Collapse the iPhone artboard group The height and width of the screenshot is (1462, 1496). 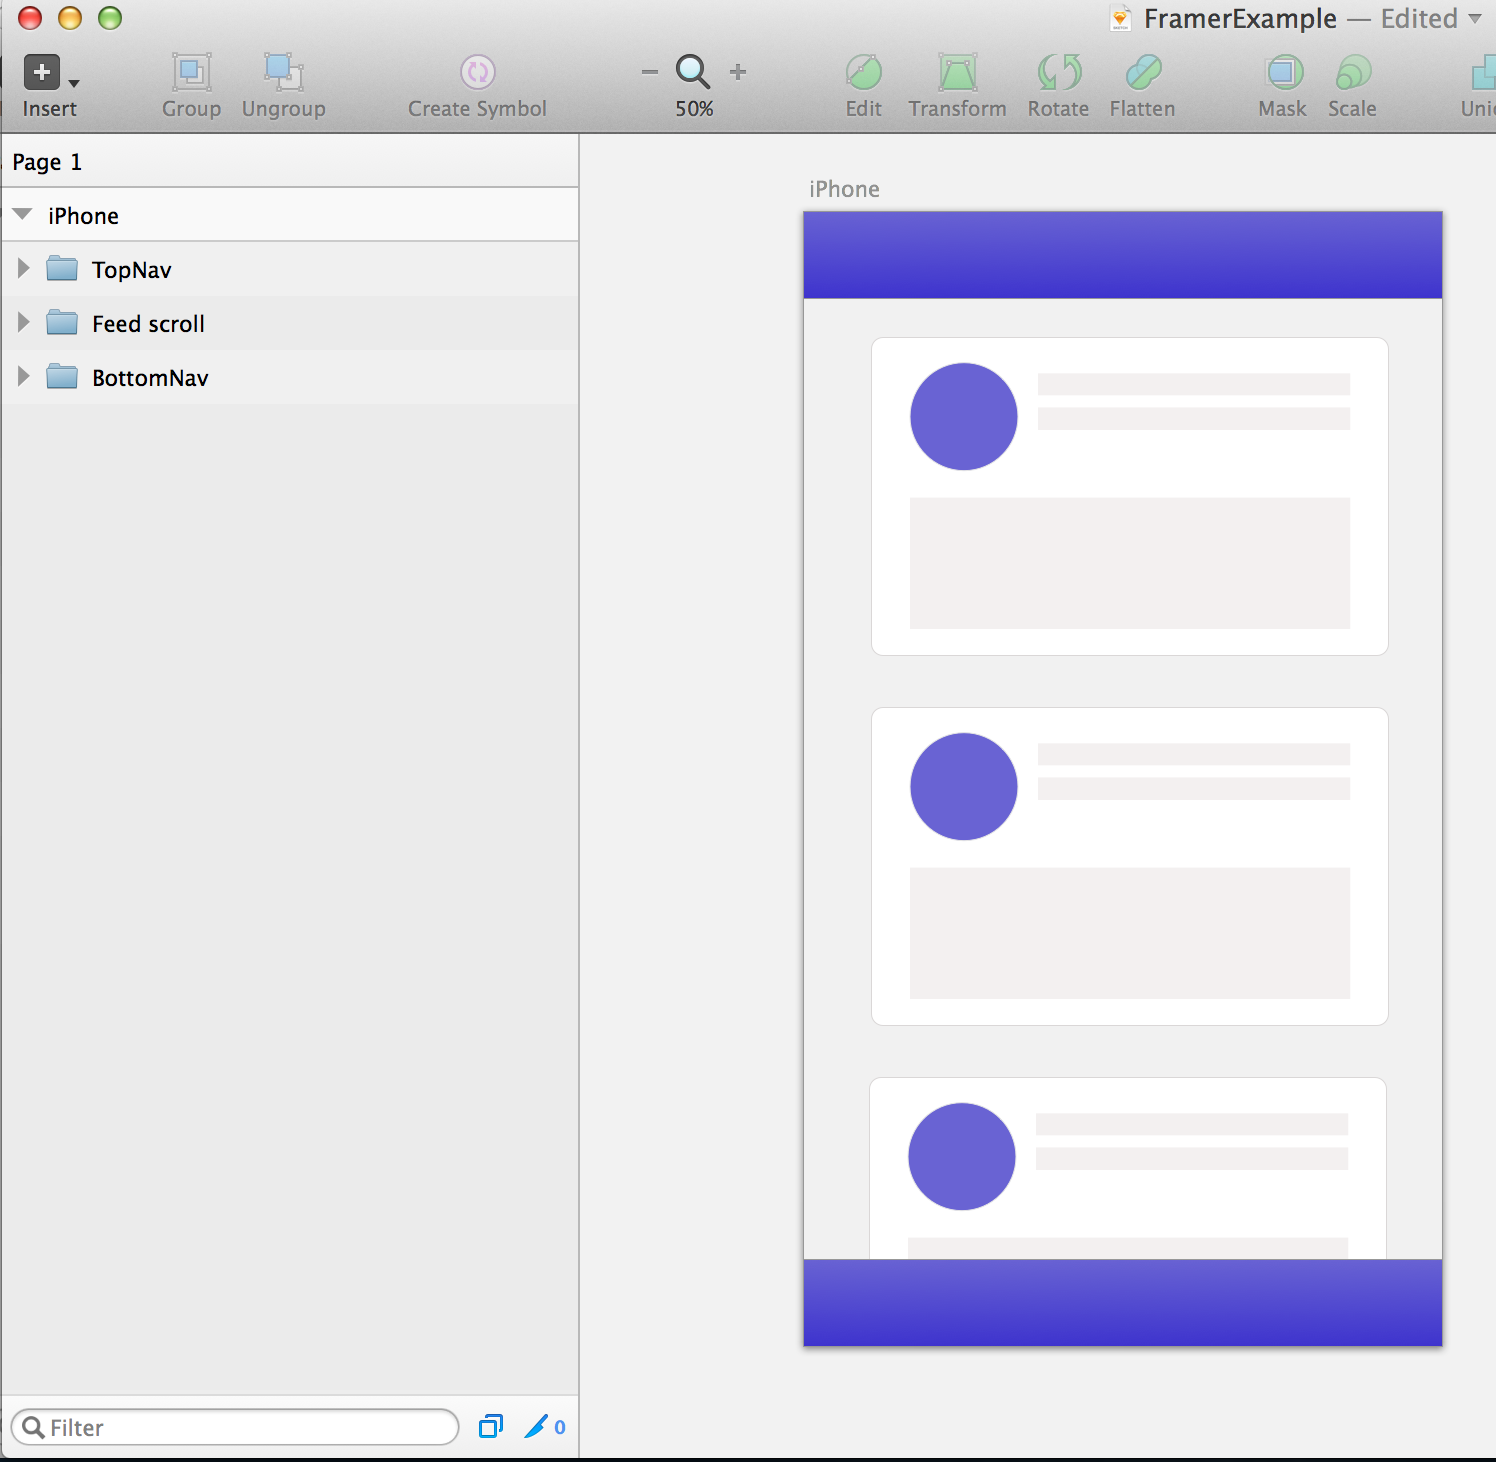[23, 215]
